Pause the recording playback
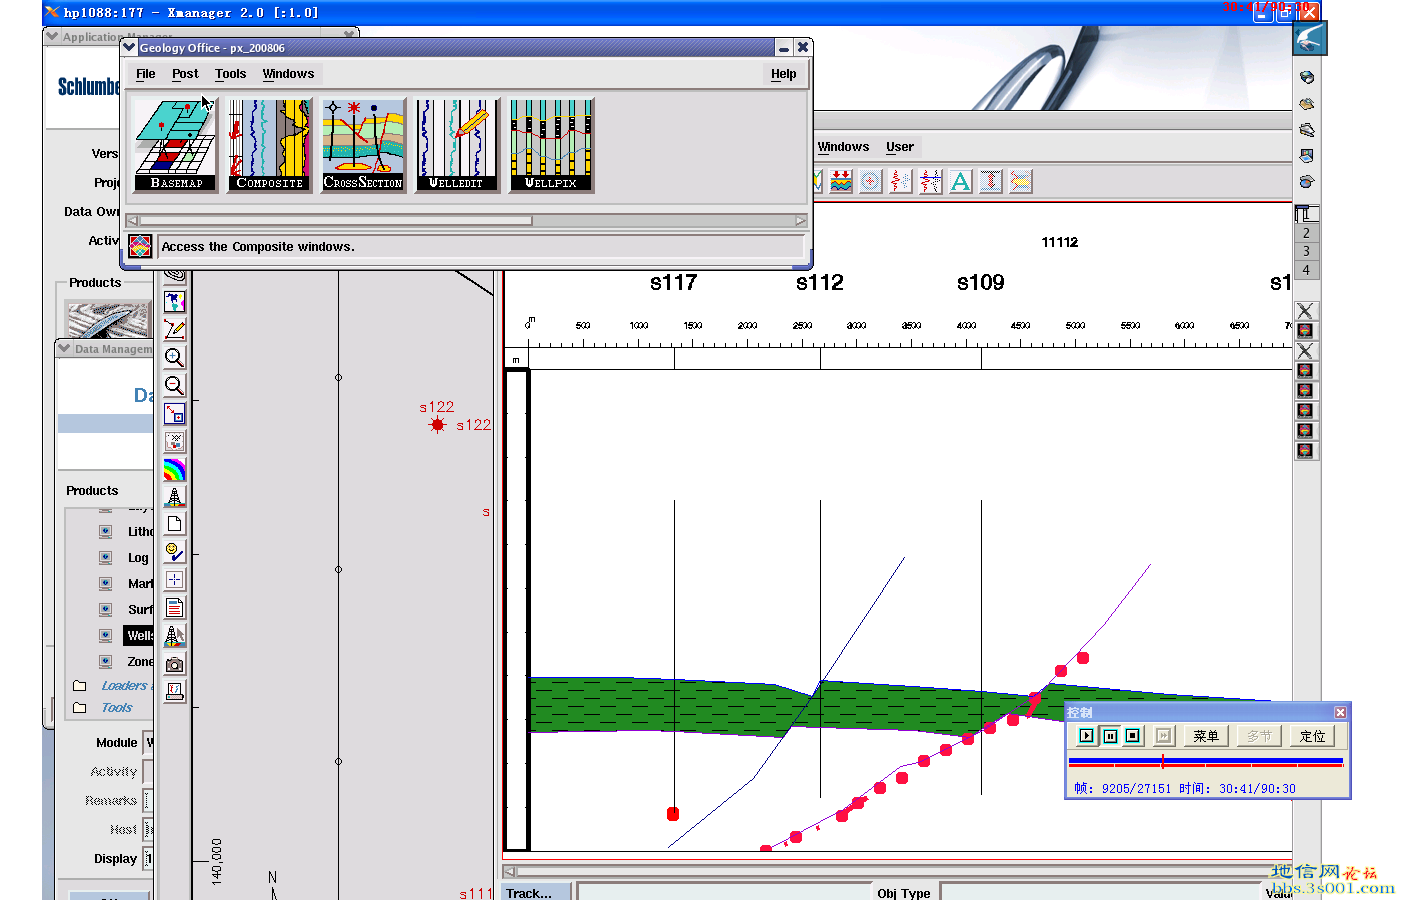The width and height of the screenshot is (1402, 900). [1110, 736]
